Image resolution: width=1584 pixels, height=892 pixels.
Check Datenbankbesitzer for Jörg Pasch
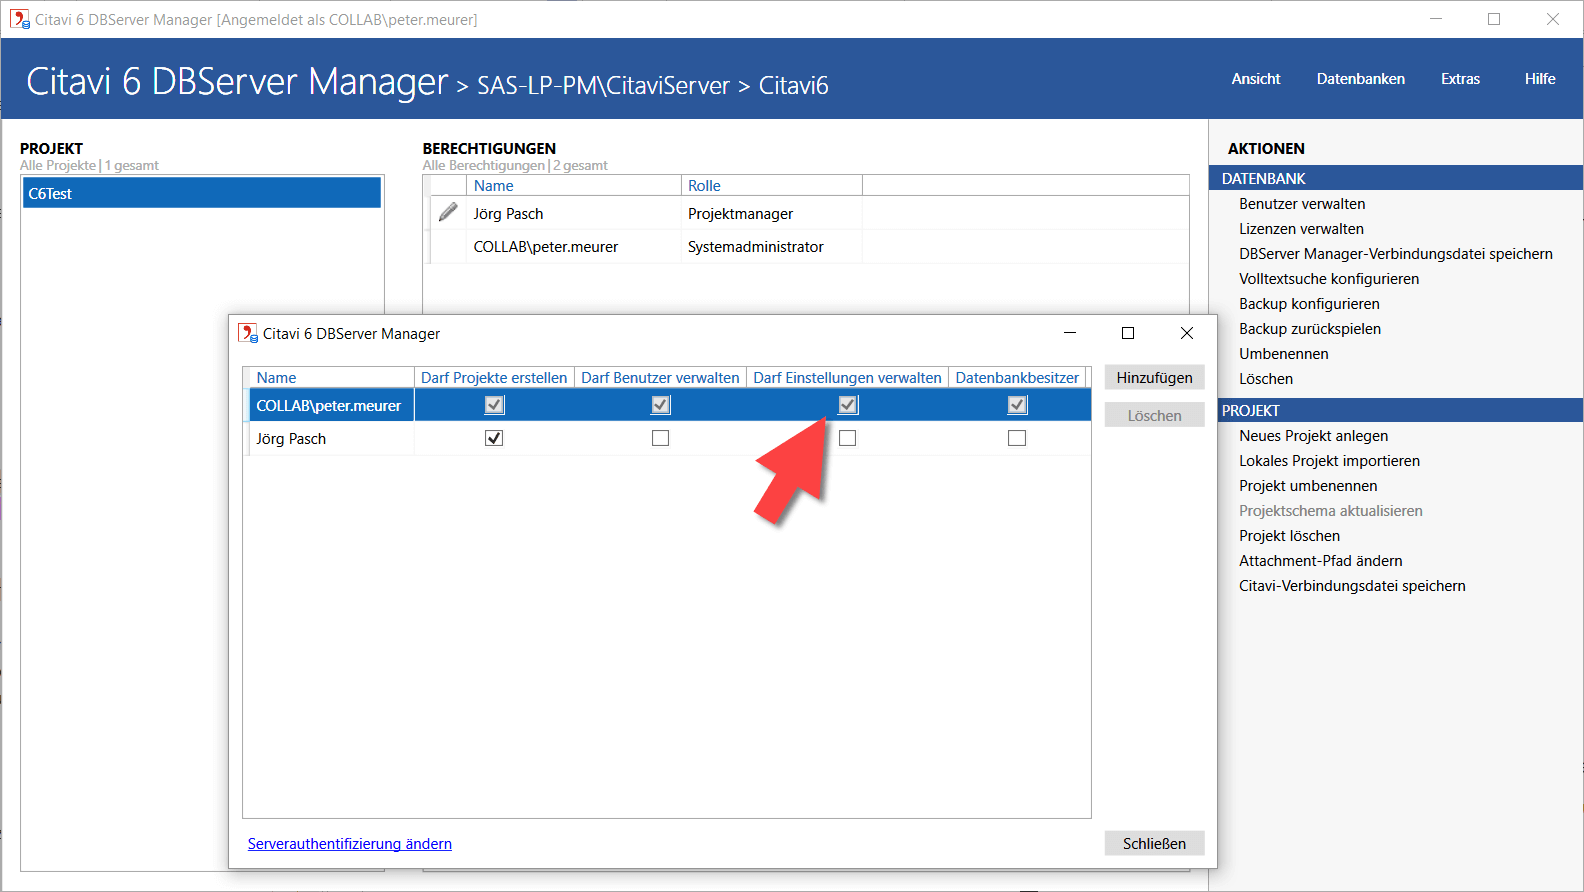(x=1017, y=438)
